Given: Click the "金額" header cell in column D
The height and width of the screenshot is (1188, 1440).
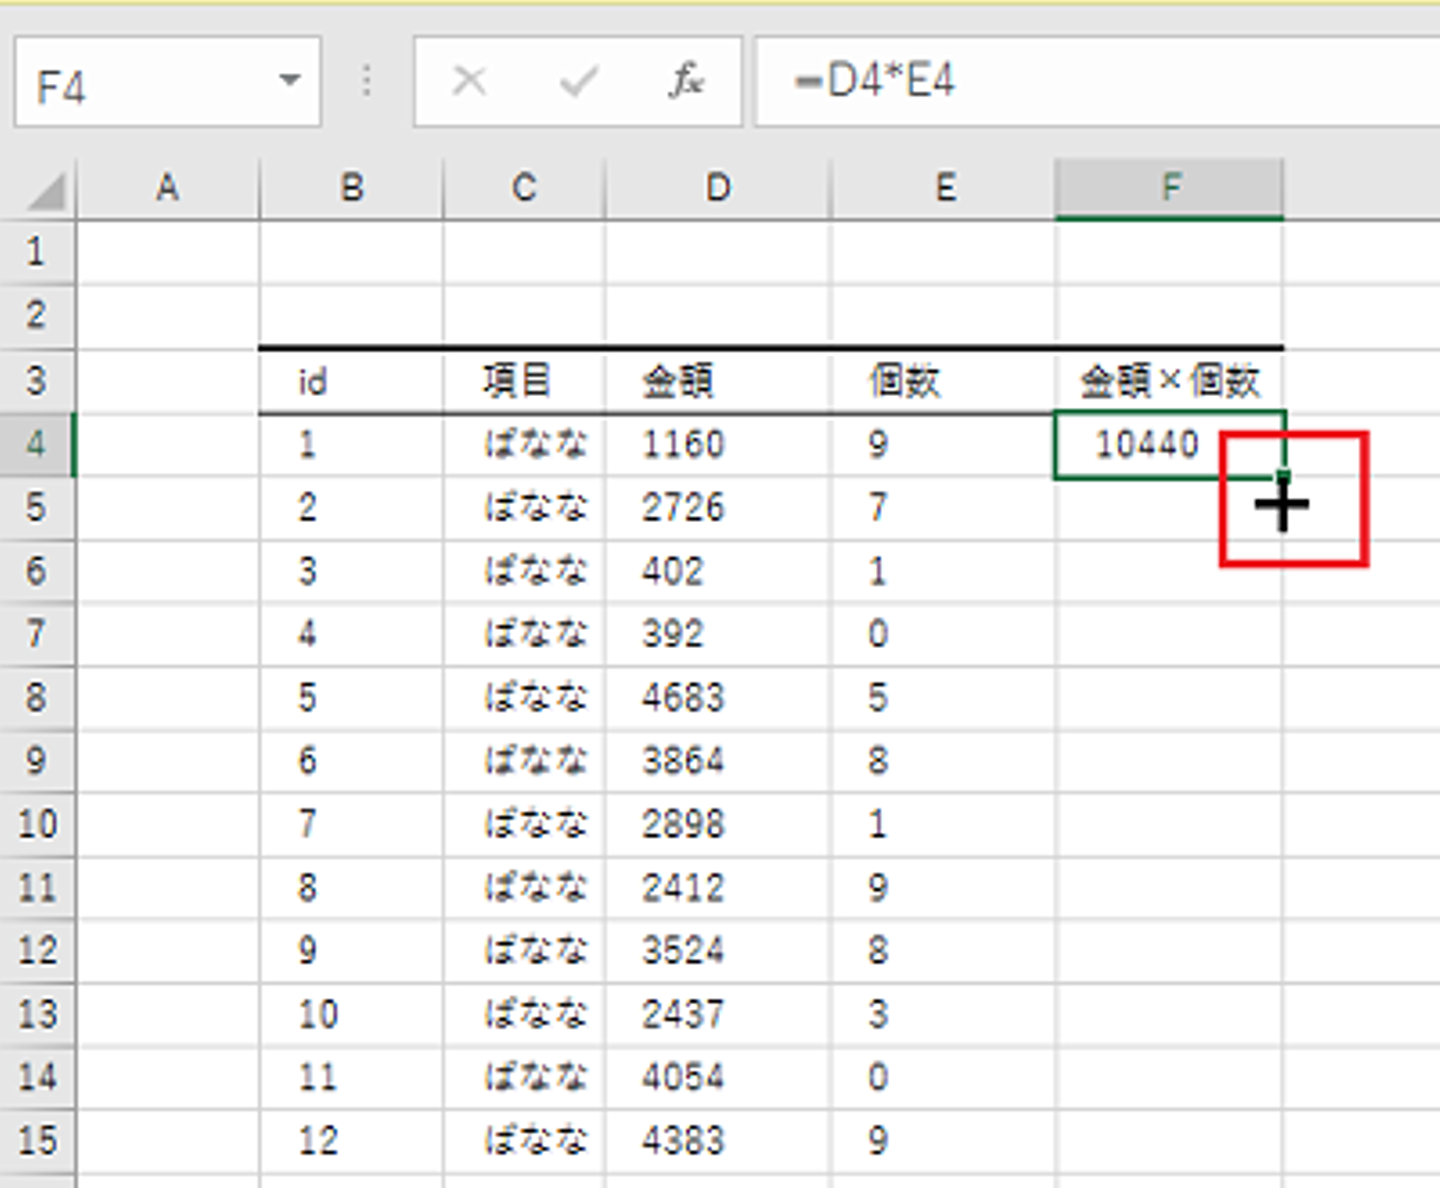Looking at the screenshot, I should pos(718,381).
